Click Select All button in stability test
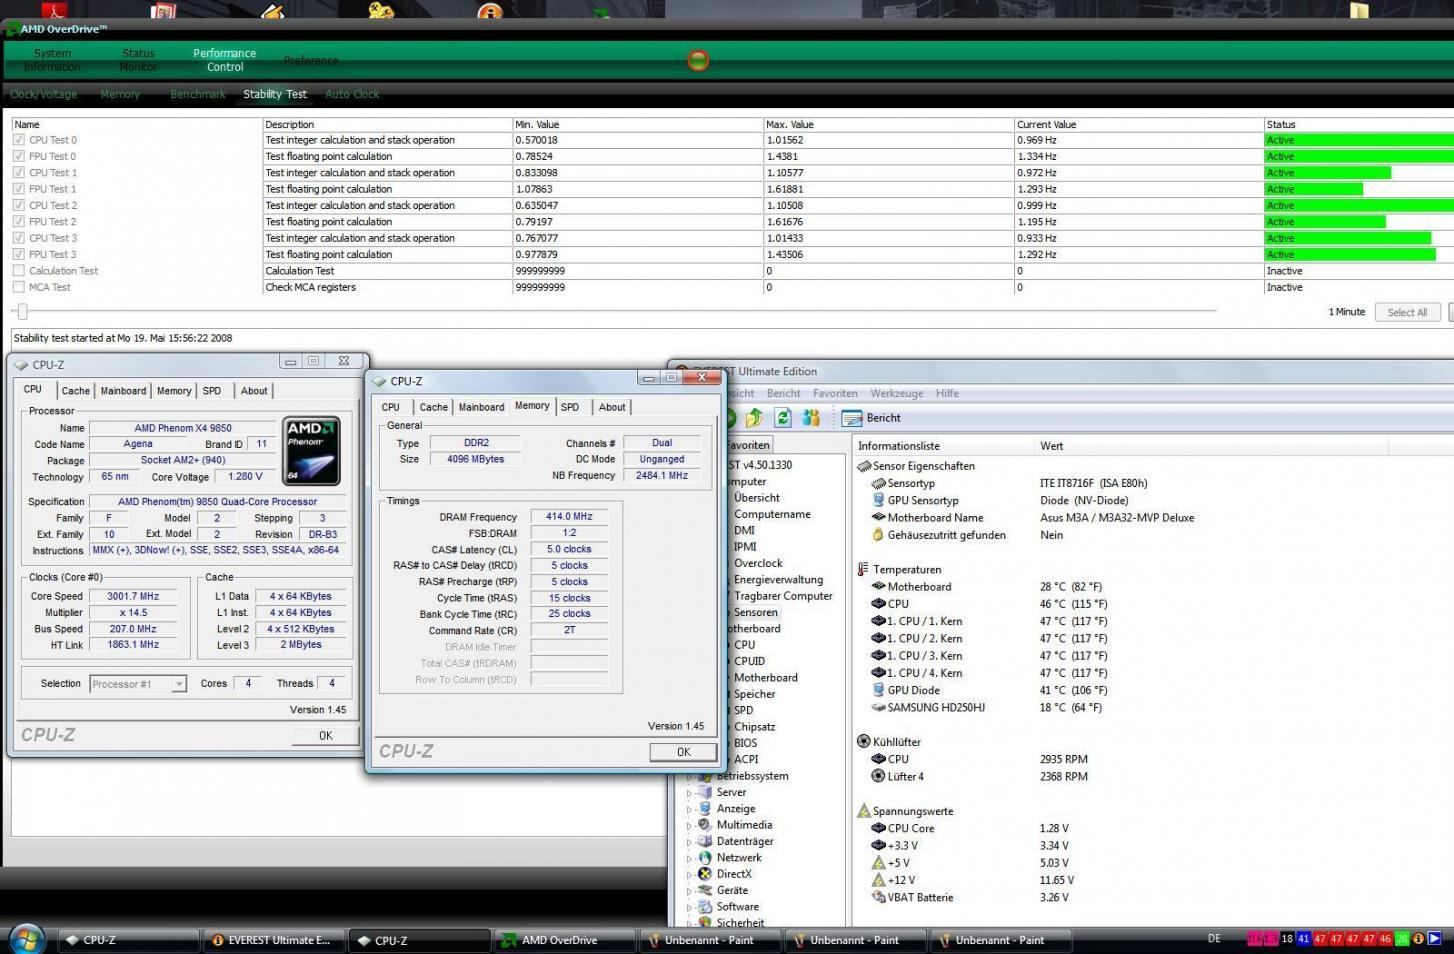Screen dimensions: 1454x954 click(x=1407, y=312)
